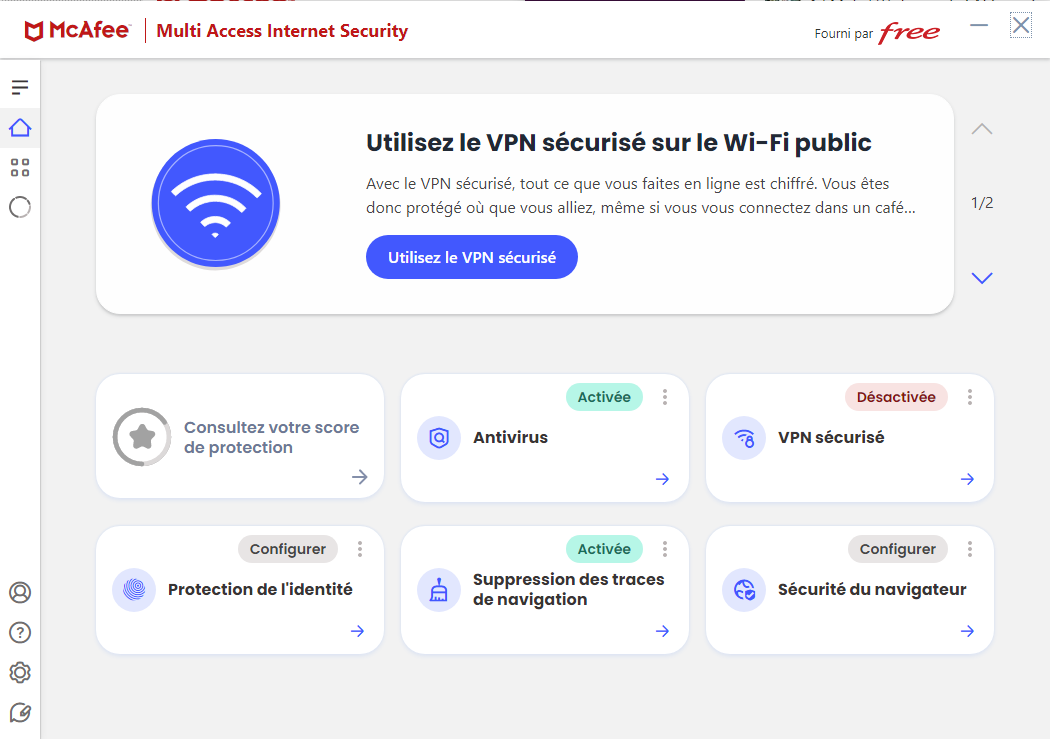Open the hamburger menu in sidebar

point(20,87)
